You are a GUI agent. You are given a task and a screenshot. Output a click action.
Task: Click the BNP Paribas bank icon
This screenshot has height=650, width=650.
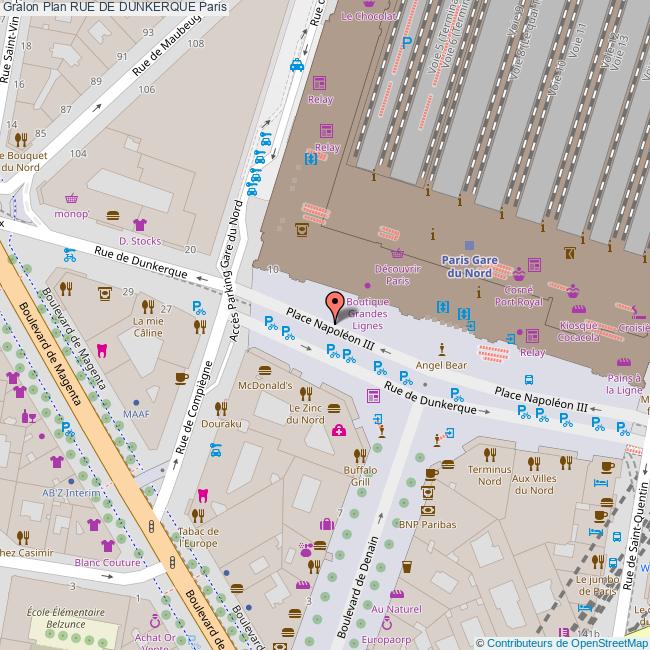pyautogui.click(x=428, y=510)
